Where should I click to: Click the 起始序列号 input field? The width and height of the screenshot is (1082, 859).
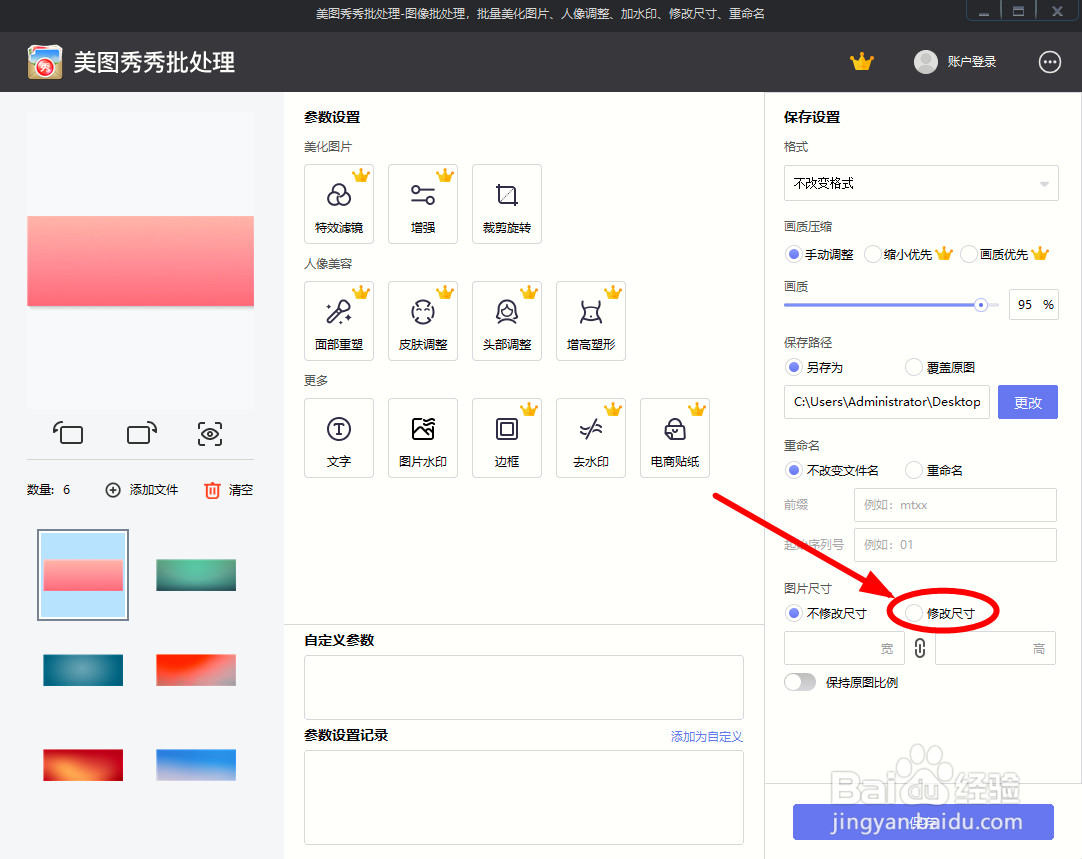[x=955, y=544]
